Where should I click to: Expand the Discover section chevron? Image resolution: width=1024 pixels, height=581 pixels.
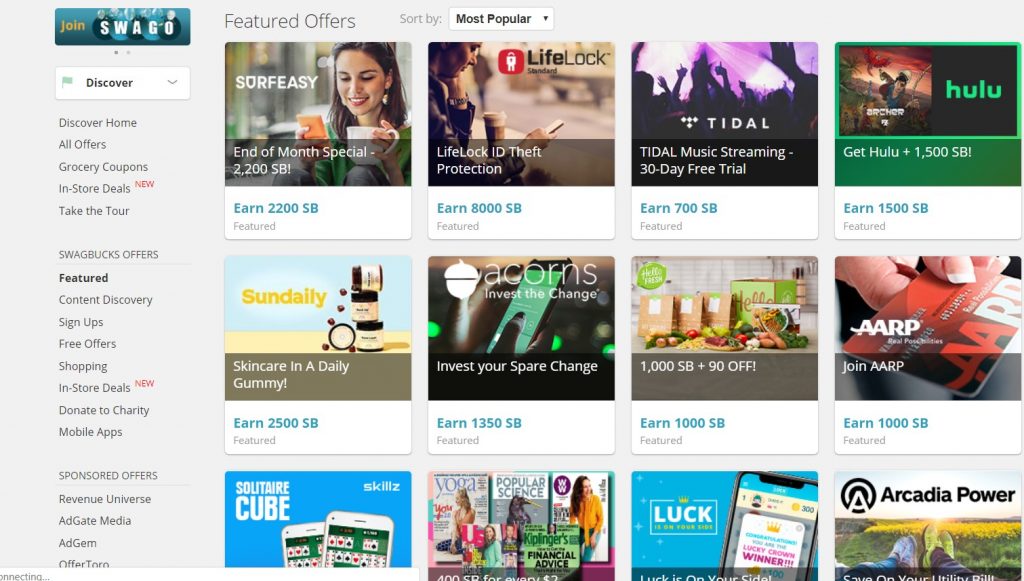[172, 82]
